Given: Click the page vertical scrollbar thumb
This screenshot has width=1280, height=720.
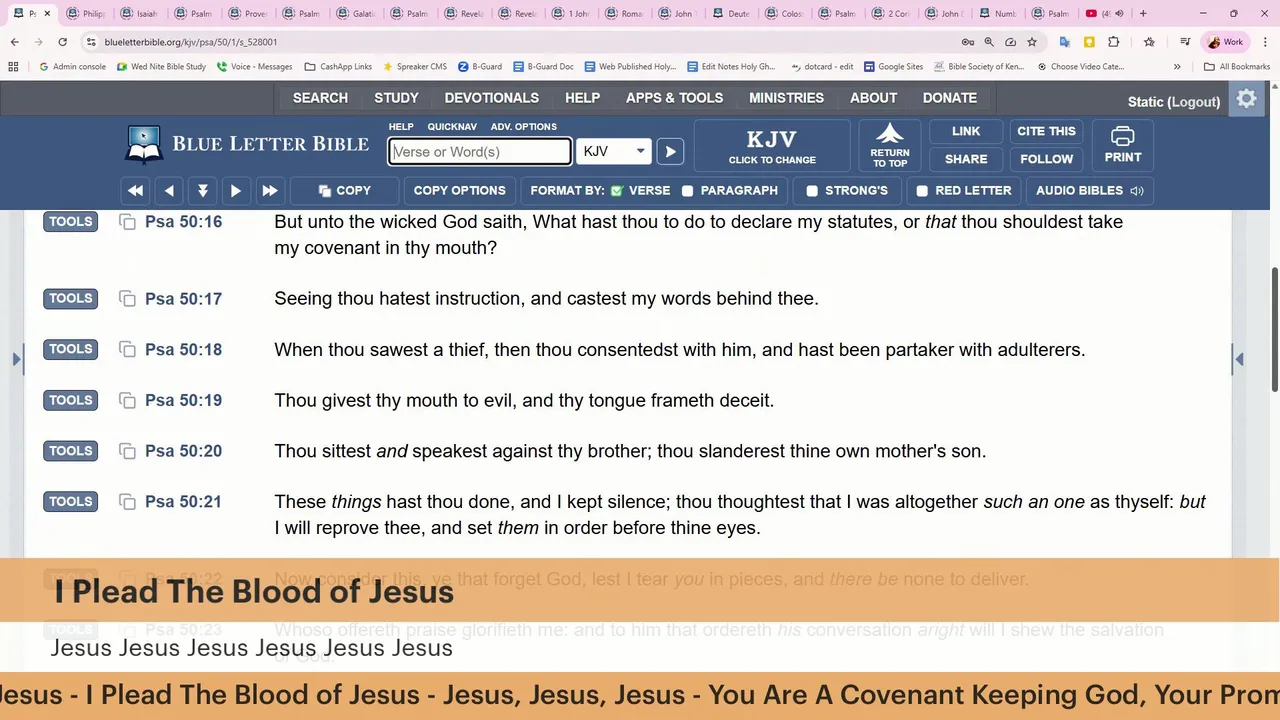Looking at the screenshot, I should point(1274,330).
